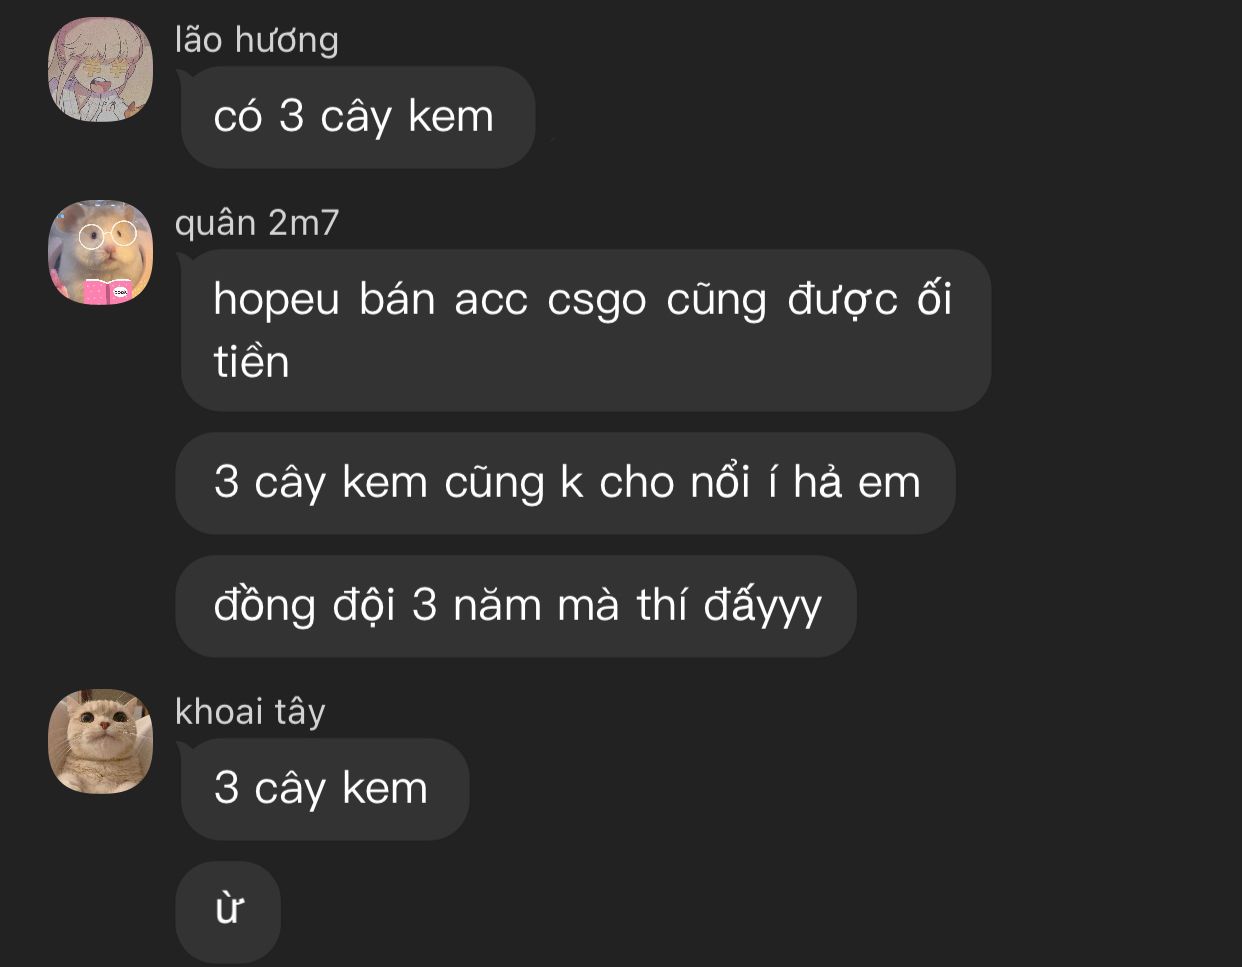Click the bubble "3 cây kem cũng k cho nổi"
The height and width of the screenshot is (967, 1242).
click(x=566, y=483)
